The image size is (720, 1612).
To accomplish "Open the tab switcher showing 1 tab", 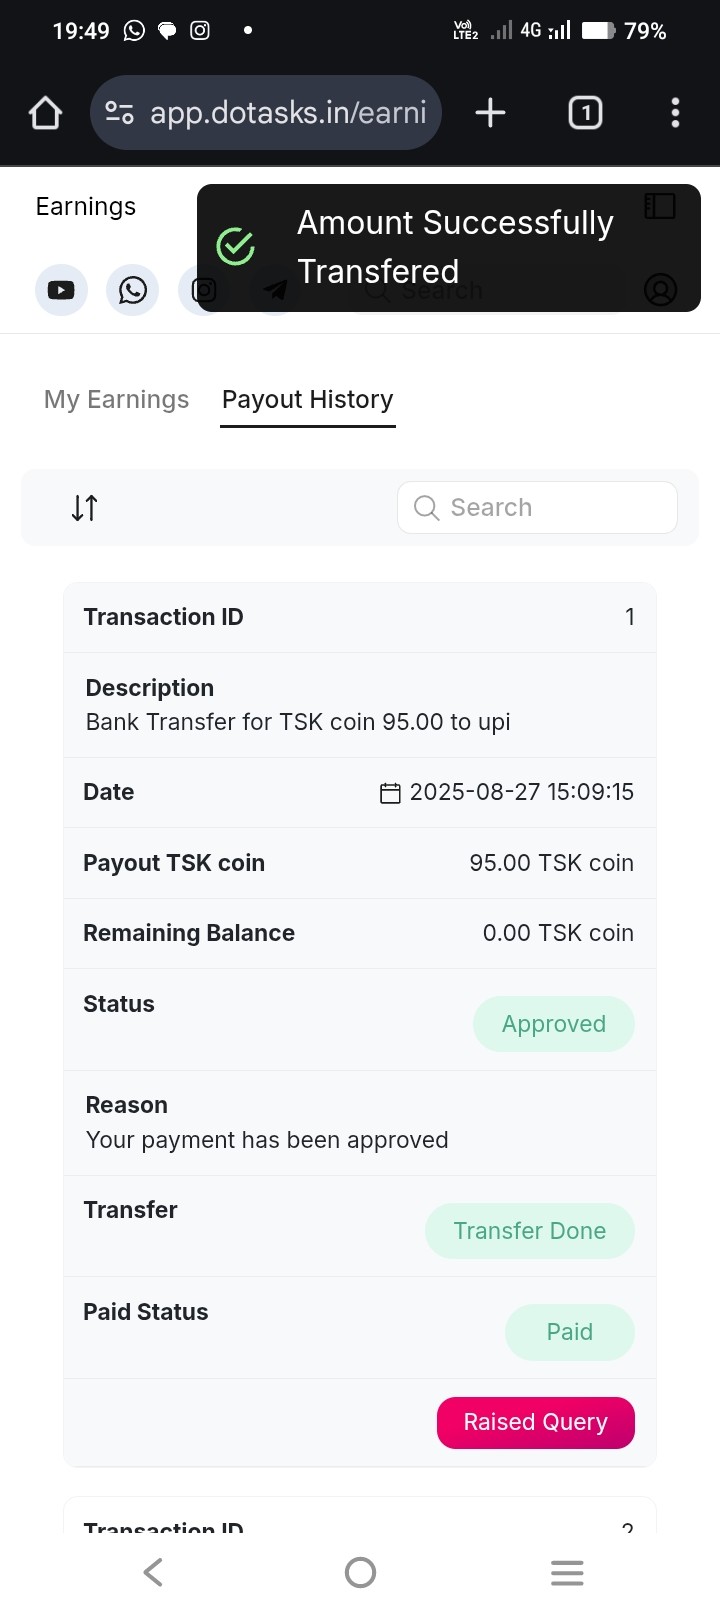I will point(585,113).
